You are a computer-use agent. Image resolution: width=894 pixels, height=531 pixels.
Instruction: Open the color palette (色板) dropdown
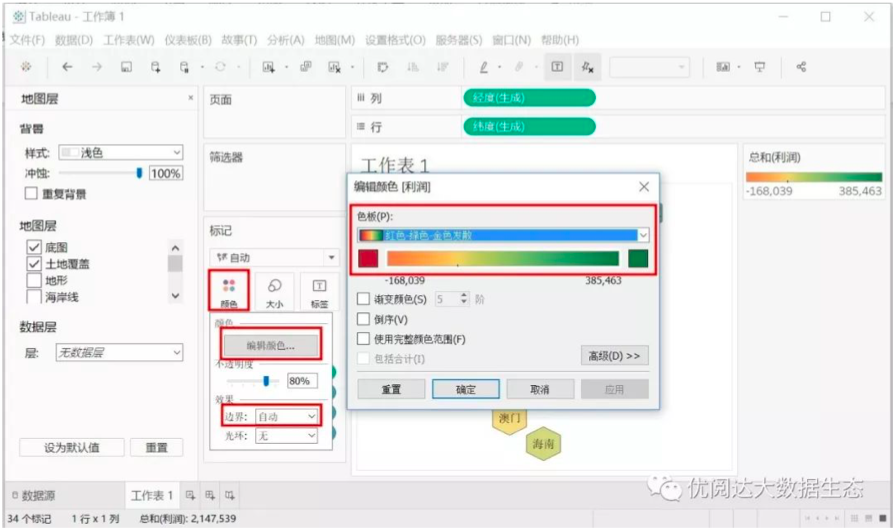point(643,235)
